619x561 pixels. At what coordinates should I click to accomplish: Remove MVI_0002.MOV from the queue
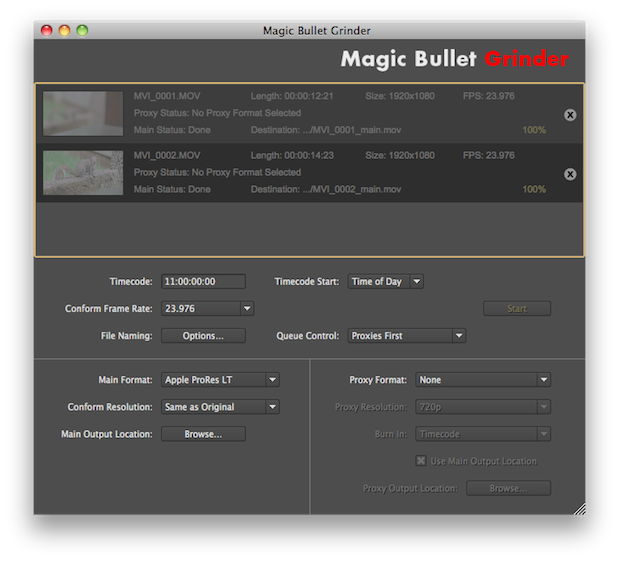click(x=570, y=174)
